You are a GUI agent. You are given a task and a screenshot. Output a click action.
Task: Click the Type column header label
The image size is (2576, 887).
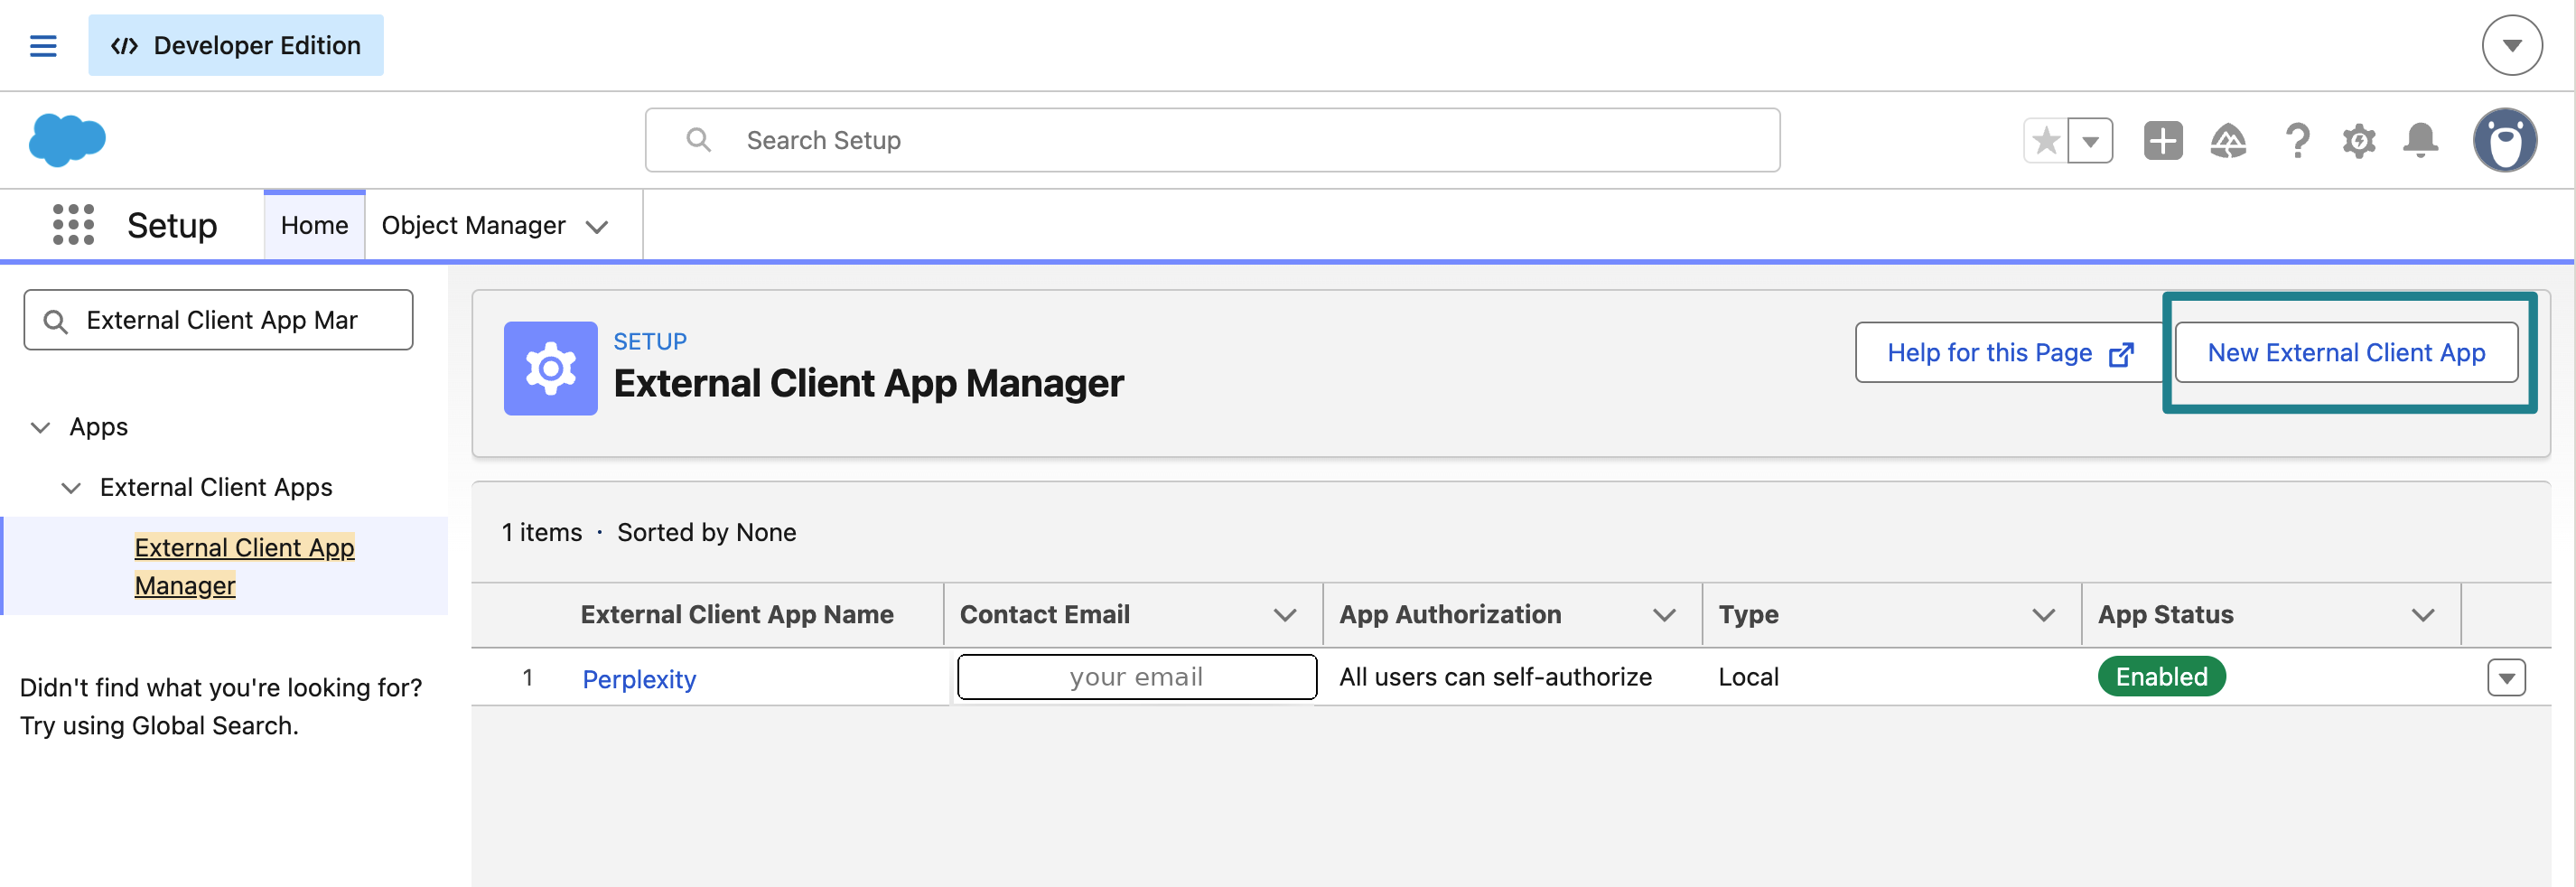click(1748, 615)
